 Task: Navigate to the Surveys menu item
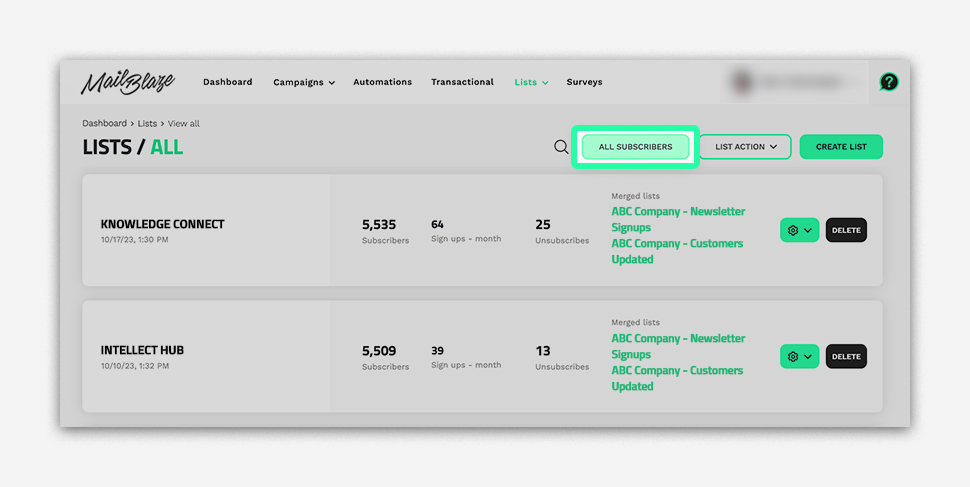click(584, 82)
